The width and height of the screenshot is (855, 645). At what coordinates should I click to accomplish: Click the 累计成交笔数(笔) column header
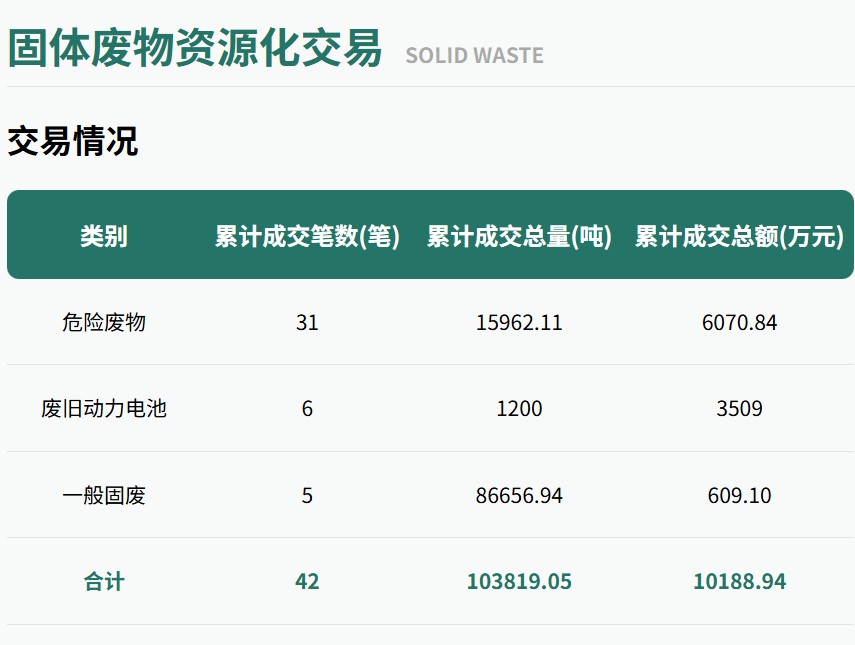point(307,236)
